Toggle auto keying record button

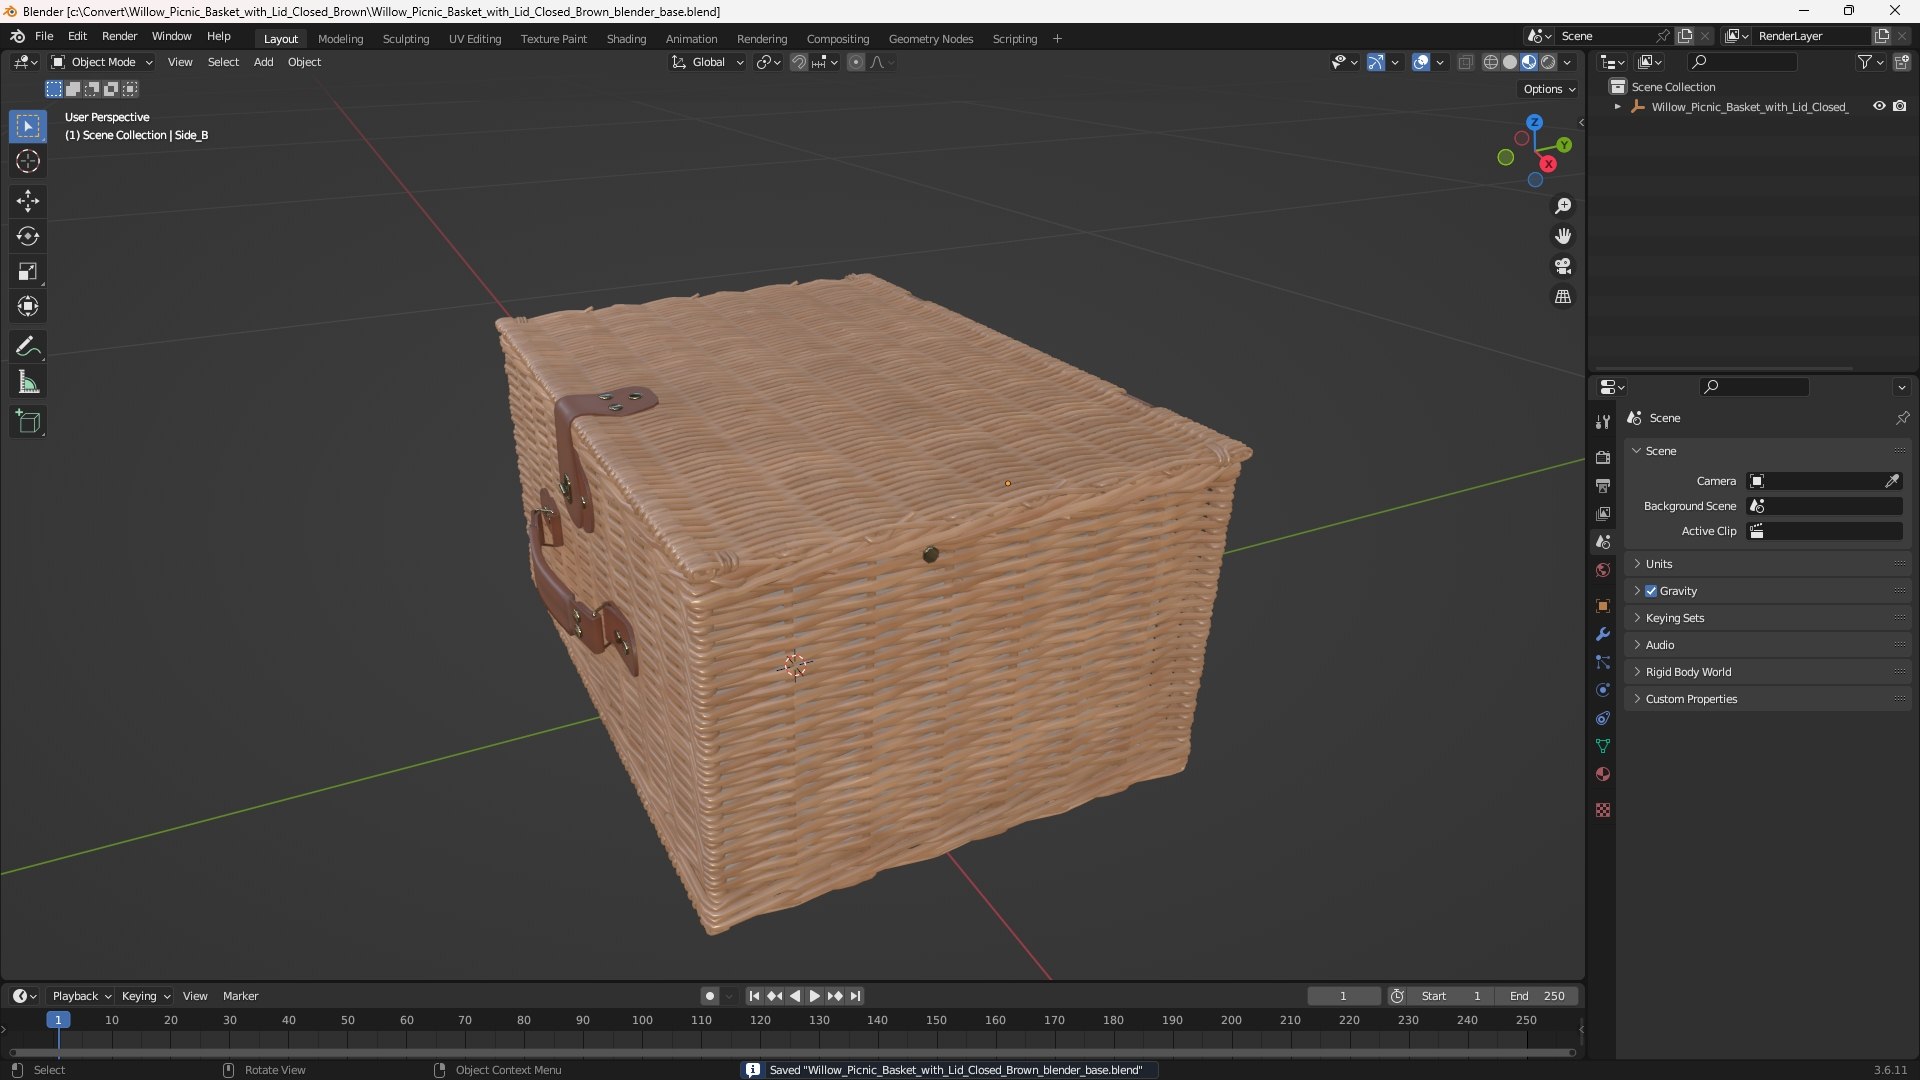[710, 996]
